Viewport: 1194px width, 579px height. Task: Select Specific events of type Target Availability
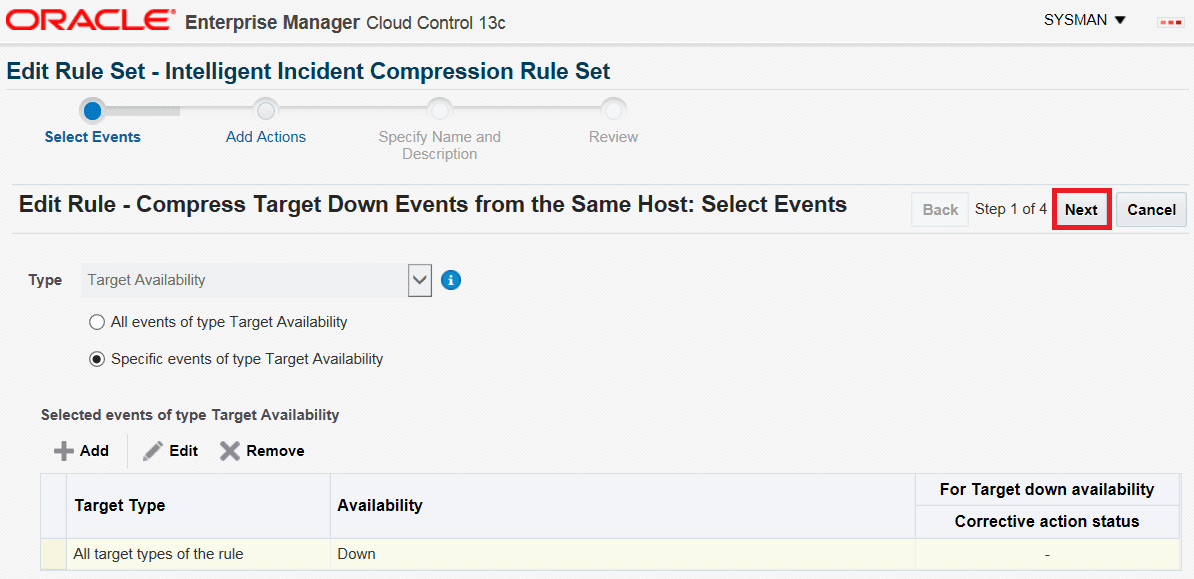[97, 359]
